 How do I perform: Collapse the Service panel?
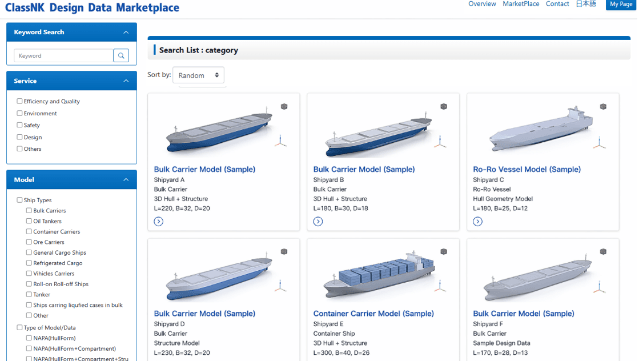click(x=126, y=81)
